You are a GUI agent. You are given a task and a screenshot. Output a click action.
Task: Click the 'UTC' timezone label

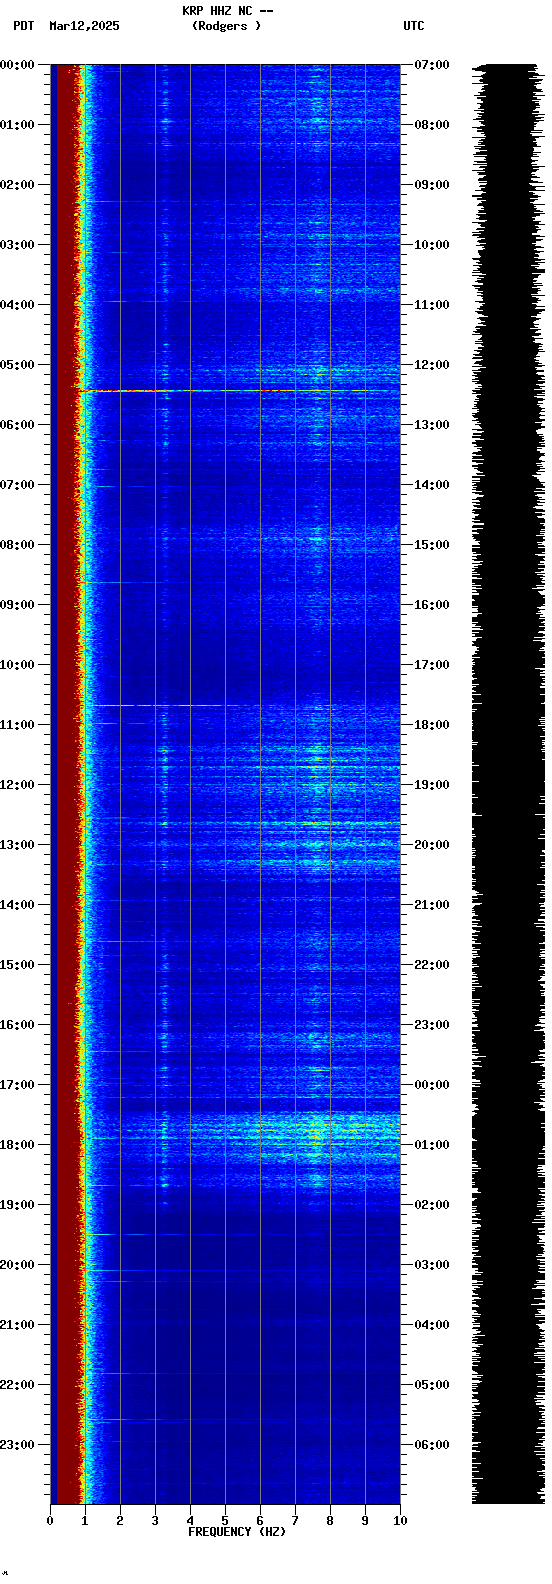pos(414,26)
